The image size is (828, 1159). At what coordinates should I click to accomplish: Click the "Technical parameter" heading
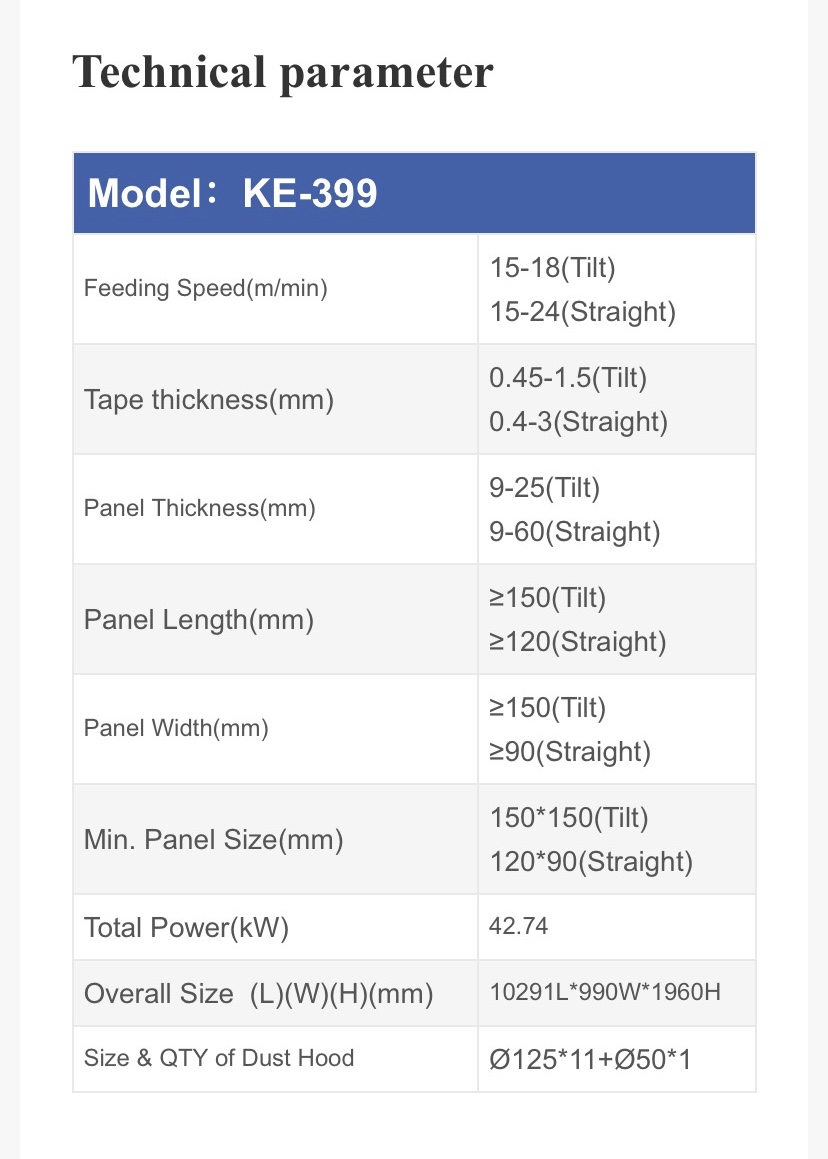(x=283, y=74)
